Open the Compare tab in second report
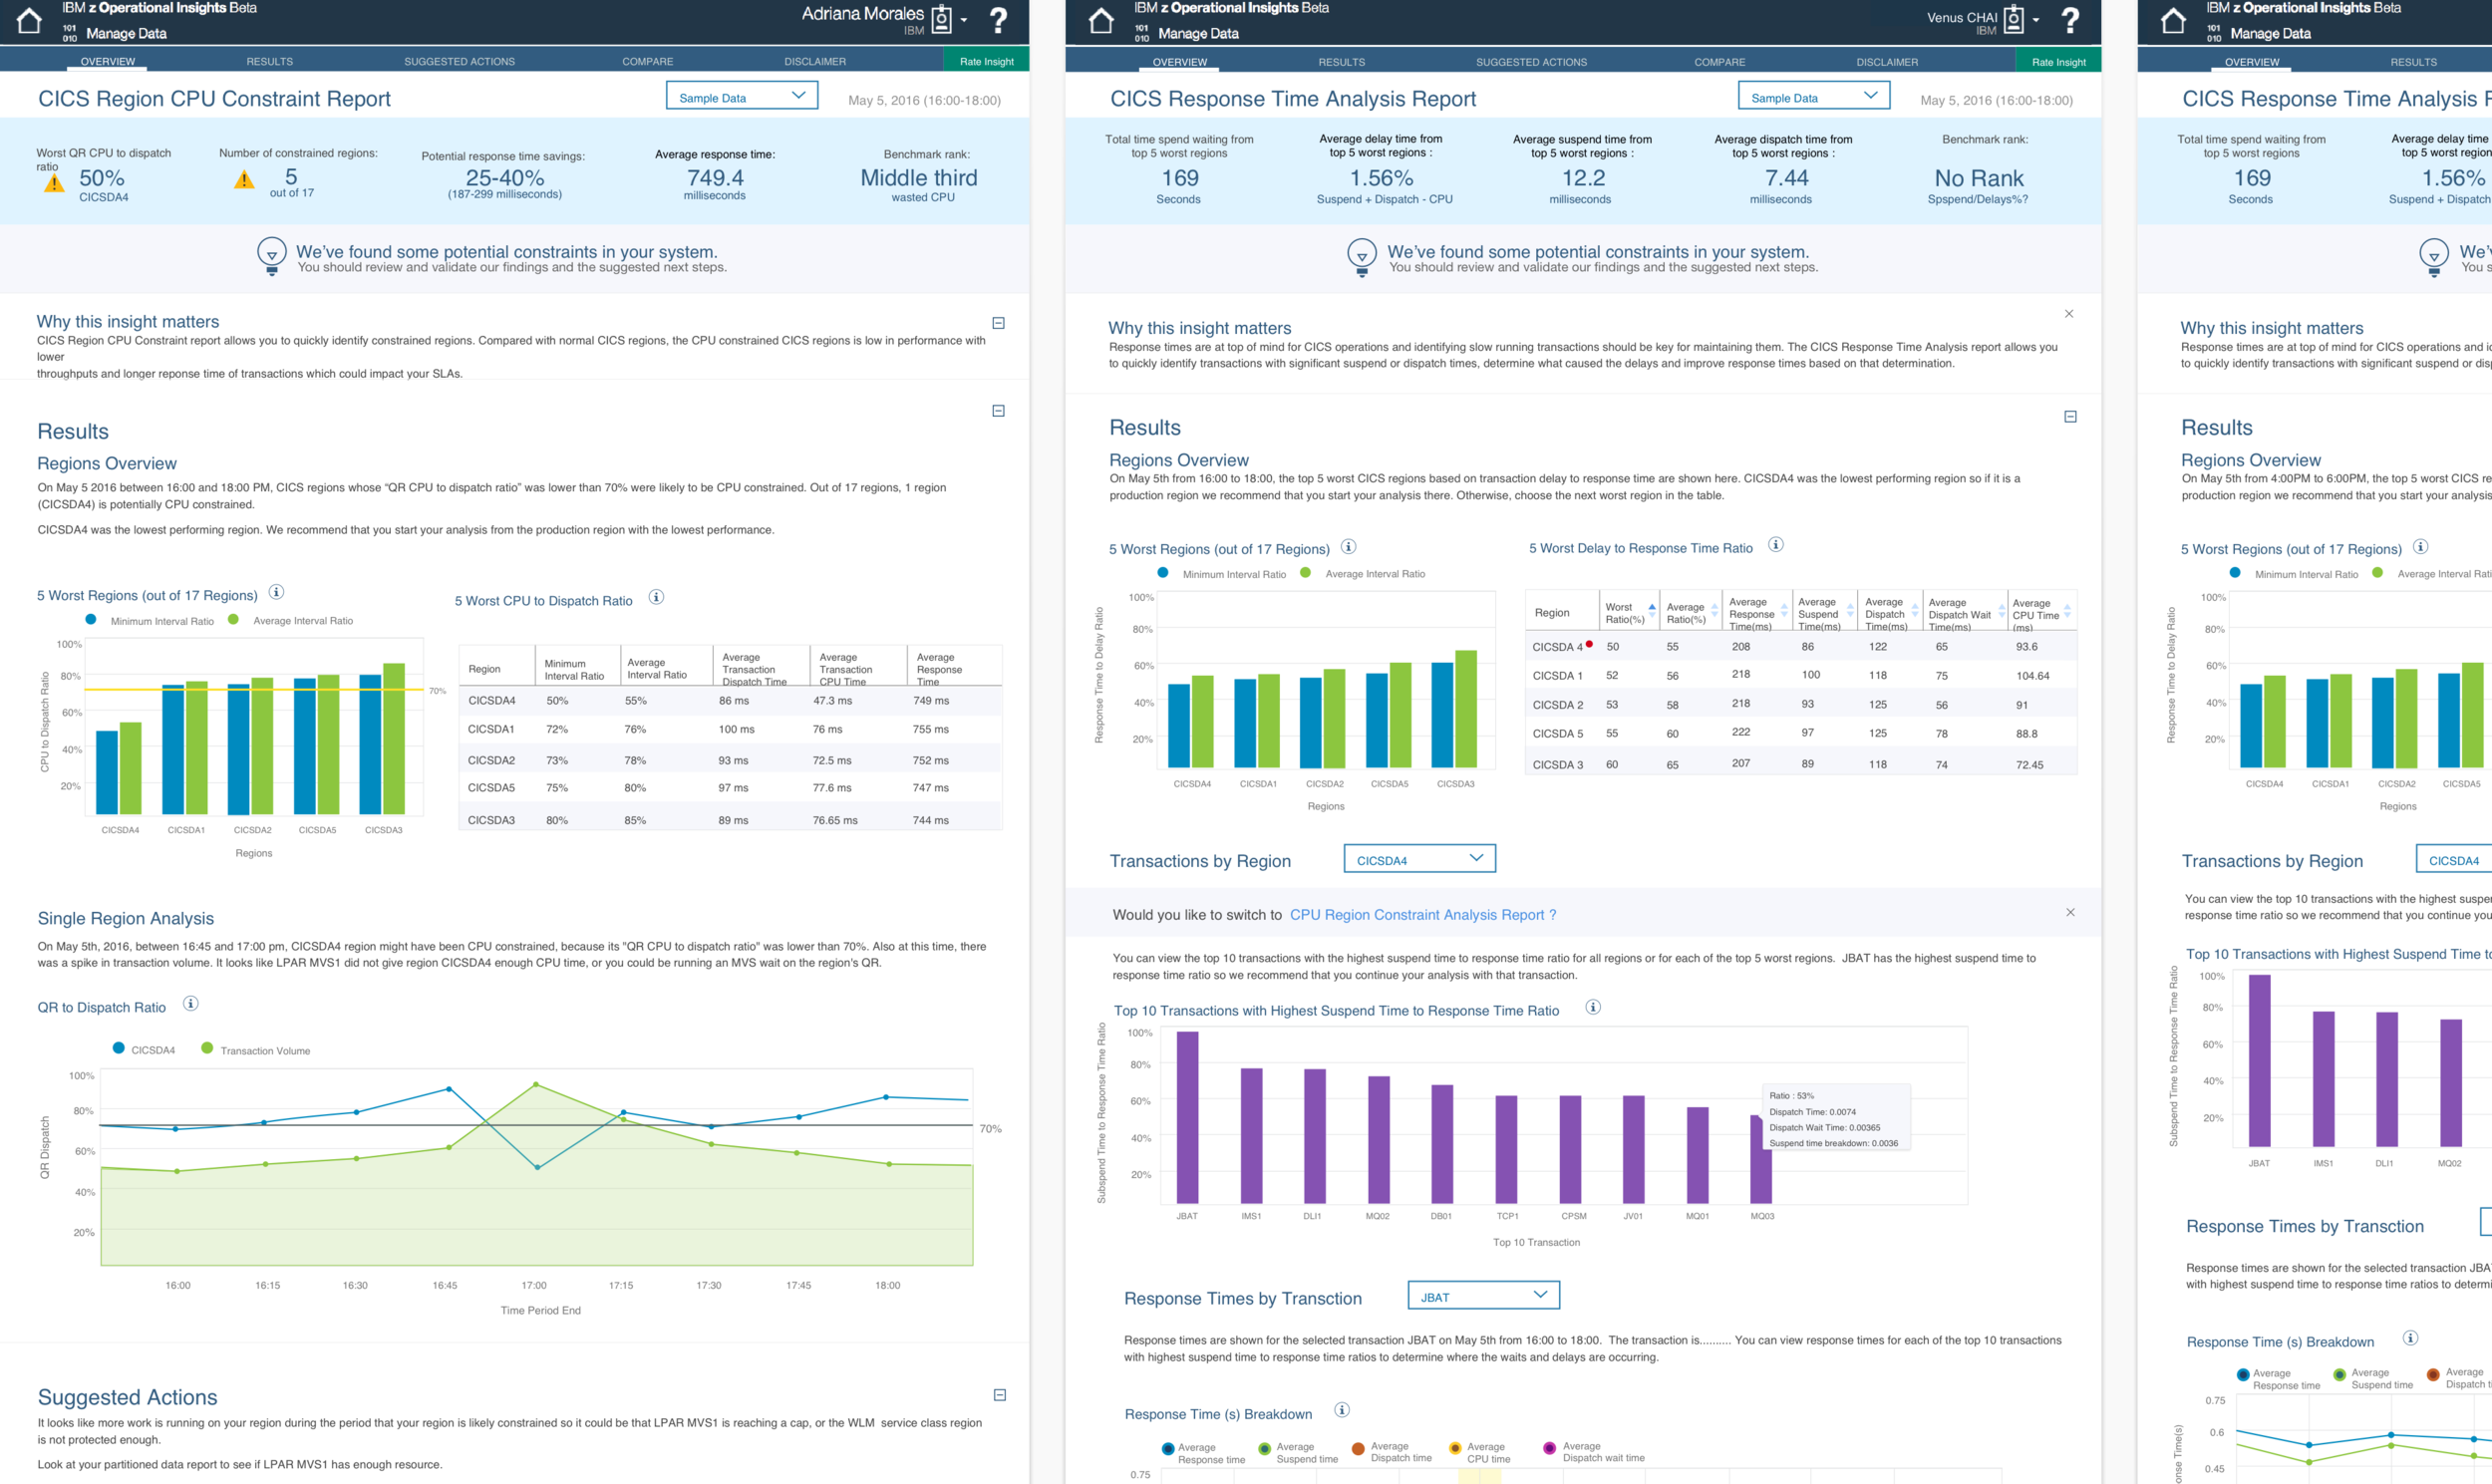The image size is (2492, 1484). coord(1719,62)
